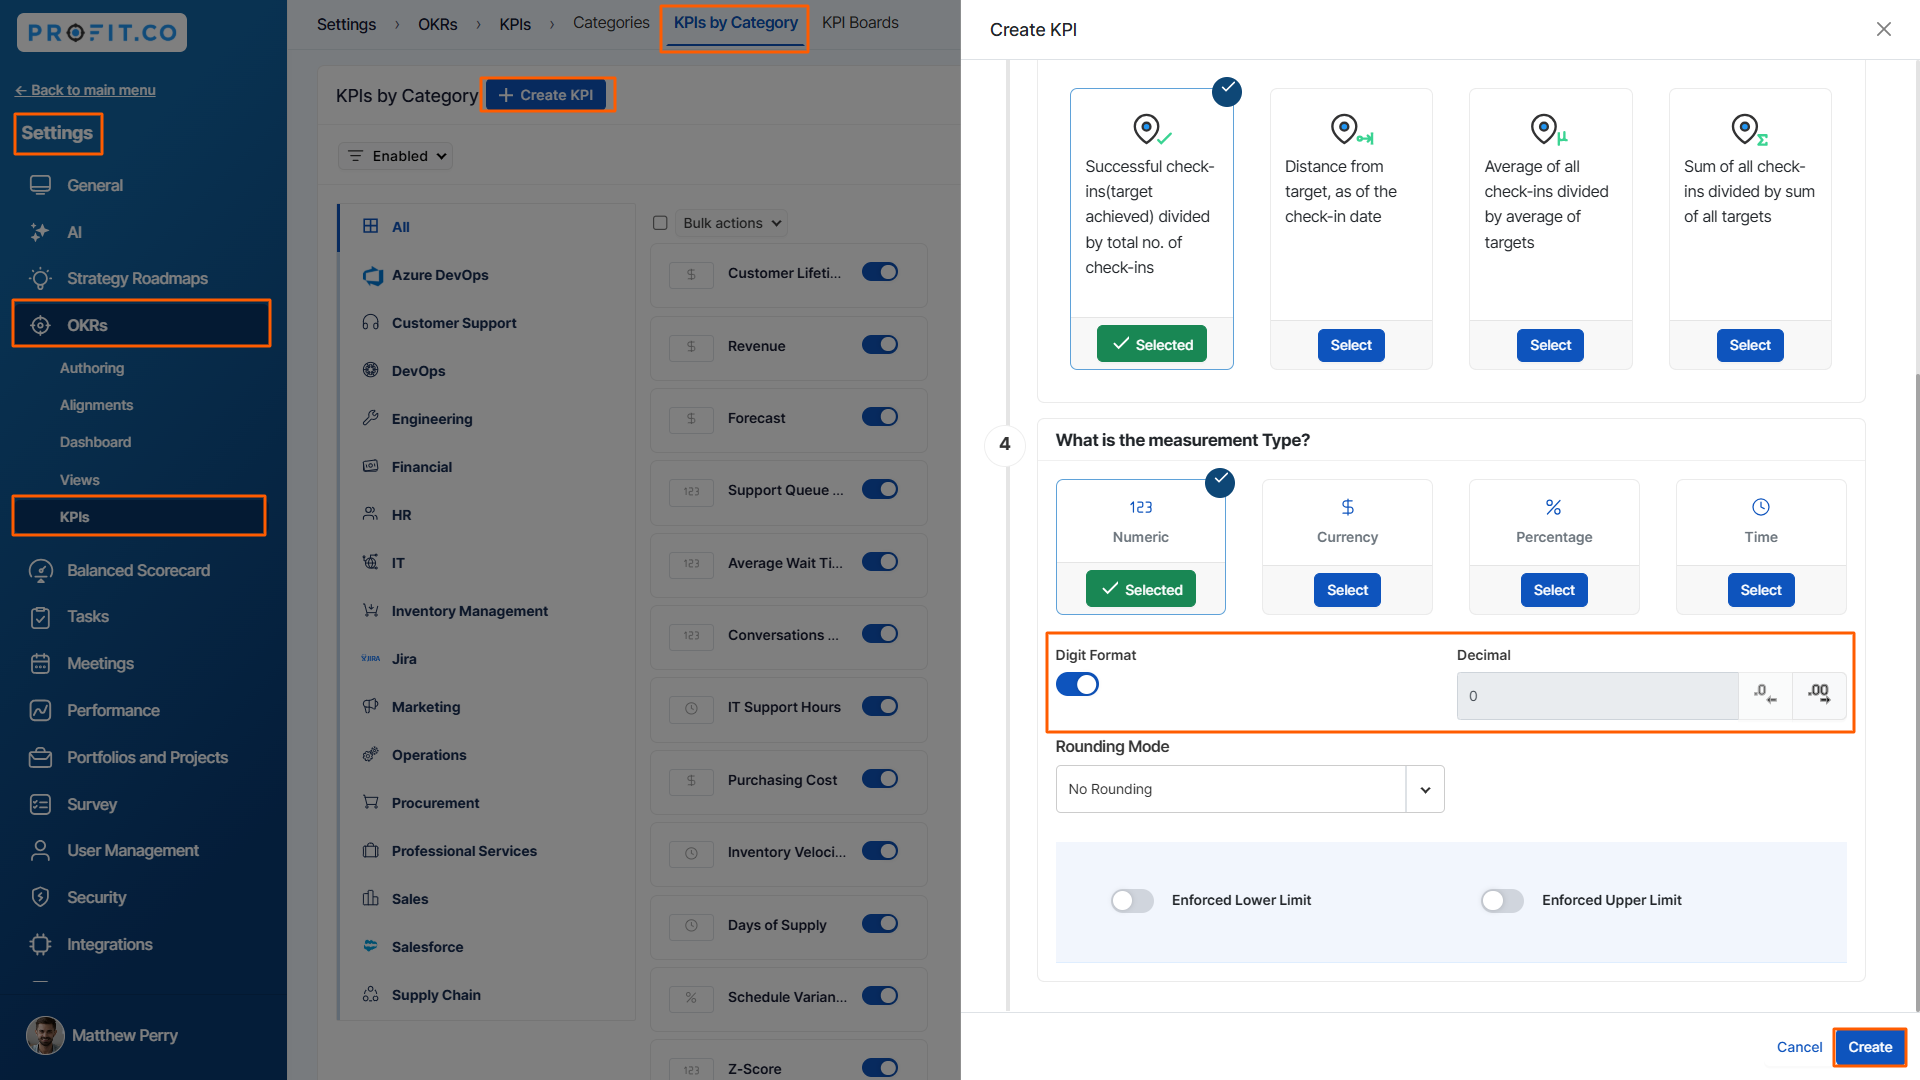Switch to the KPI Boards tab
The height and width of the screenshot is (1080, 1920).
(x=860, y=22)
